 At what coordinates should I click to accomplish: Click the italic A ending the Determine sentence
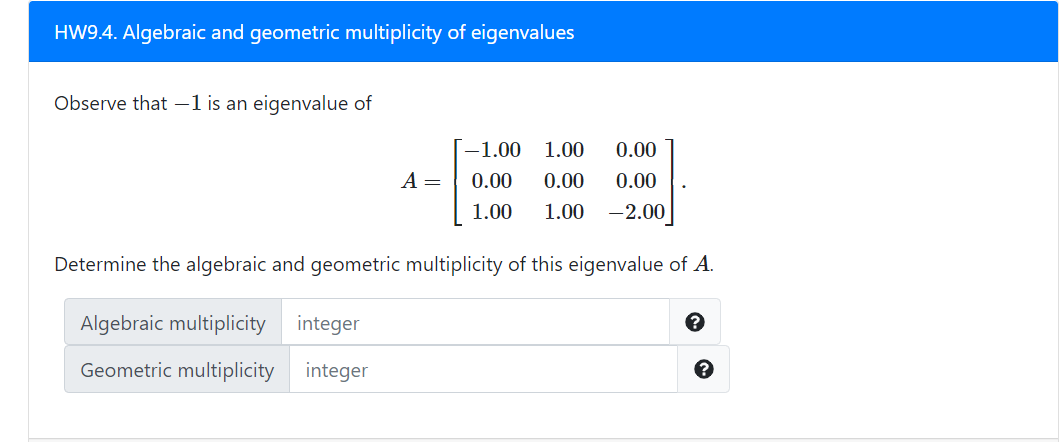pyautogui.click(x=703, y=265)
